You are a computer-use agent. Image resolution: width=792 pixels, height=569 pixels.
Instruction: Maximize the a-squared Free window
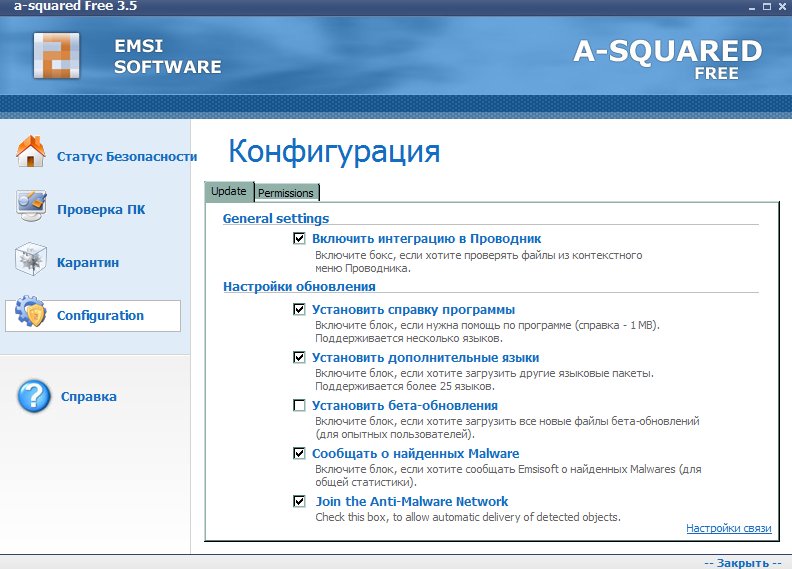pyautogui.click(x=767, y=7)
